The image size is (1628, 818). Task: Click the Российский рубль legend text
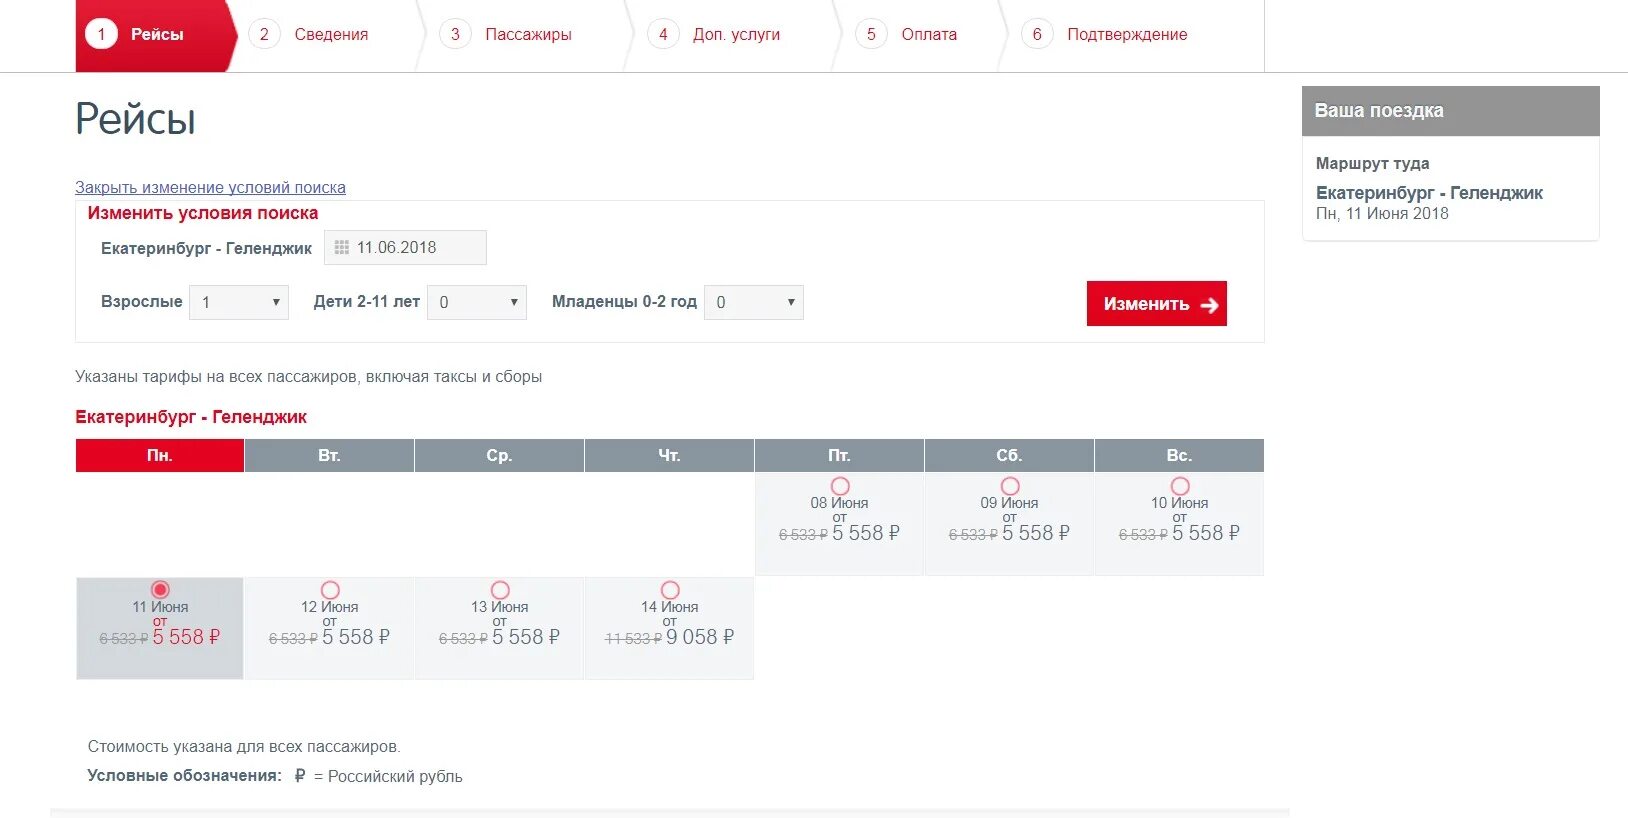[395, 777]
